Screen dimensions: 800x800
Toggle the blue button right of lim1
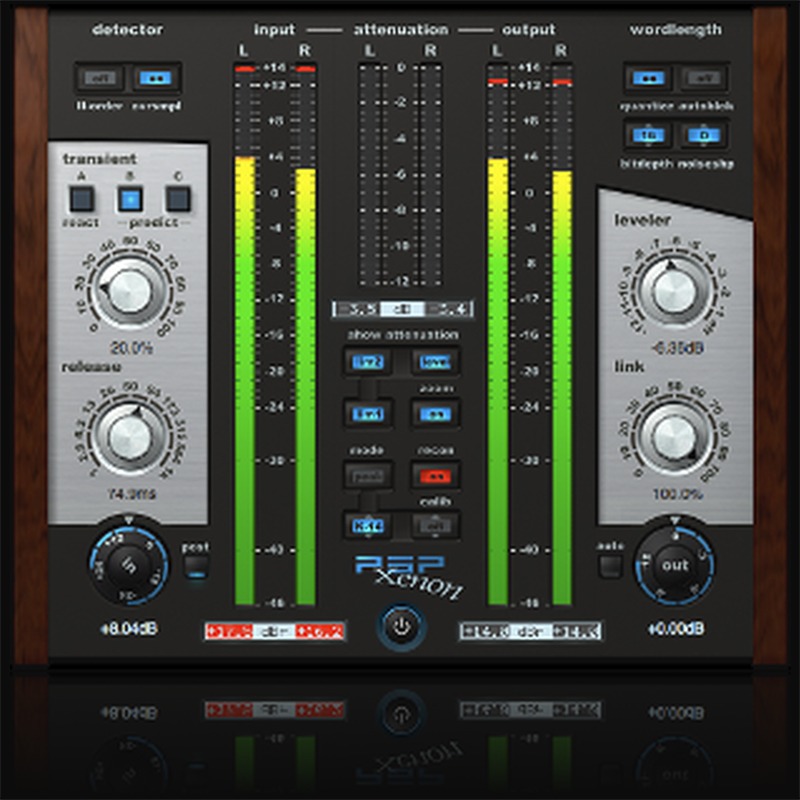click(x=435, y=414)
